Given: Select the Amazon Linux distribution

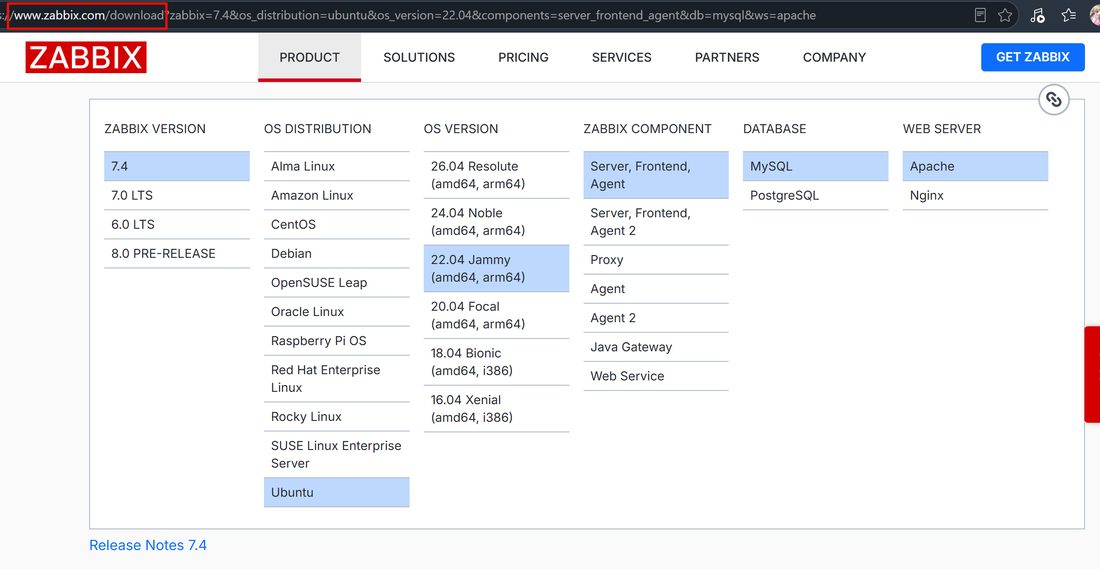Looking at the screenshot, I should 337,195.
